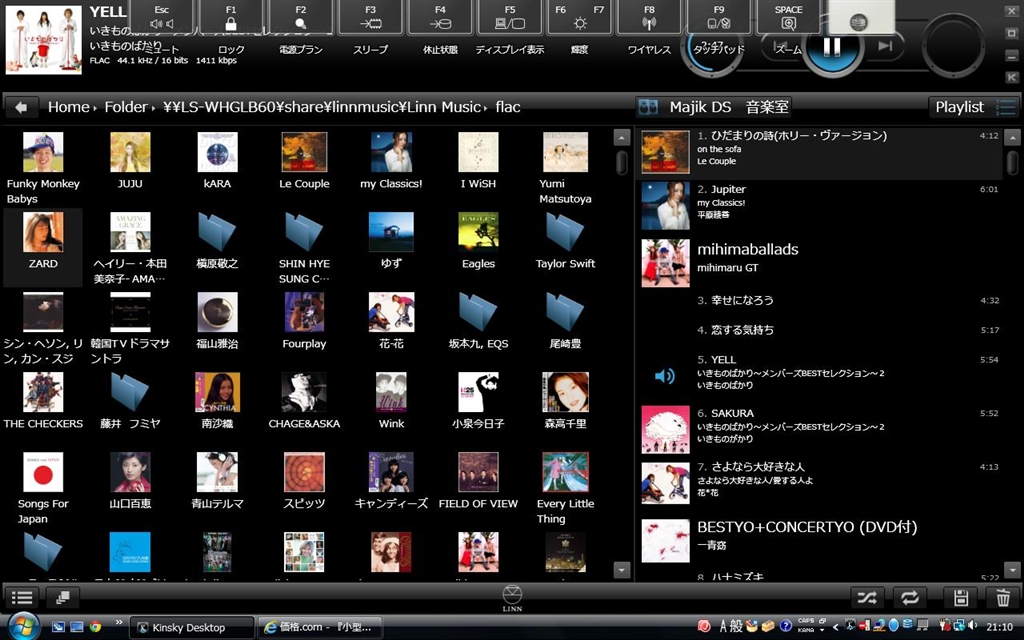Open the Eagles album folder
Image resolution: width=1024 pixels, height=640 pixels.
click(478, 241)
